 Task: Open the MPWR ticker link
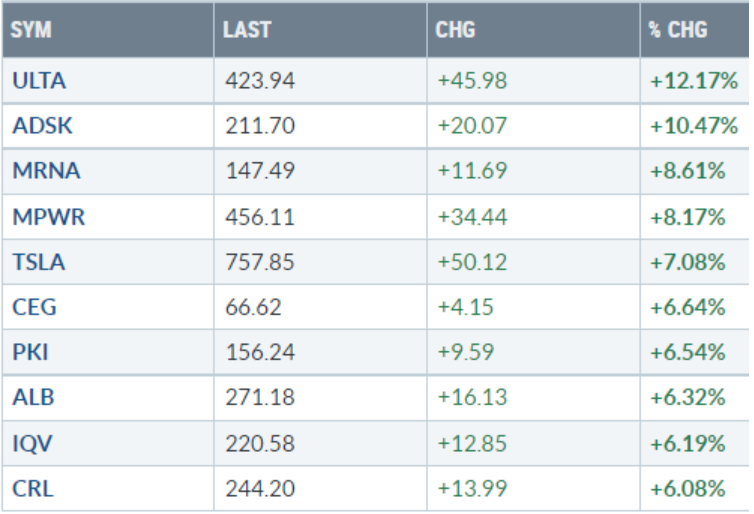(x=48, y=216)
